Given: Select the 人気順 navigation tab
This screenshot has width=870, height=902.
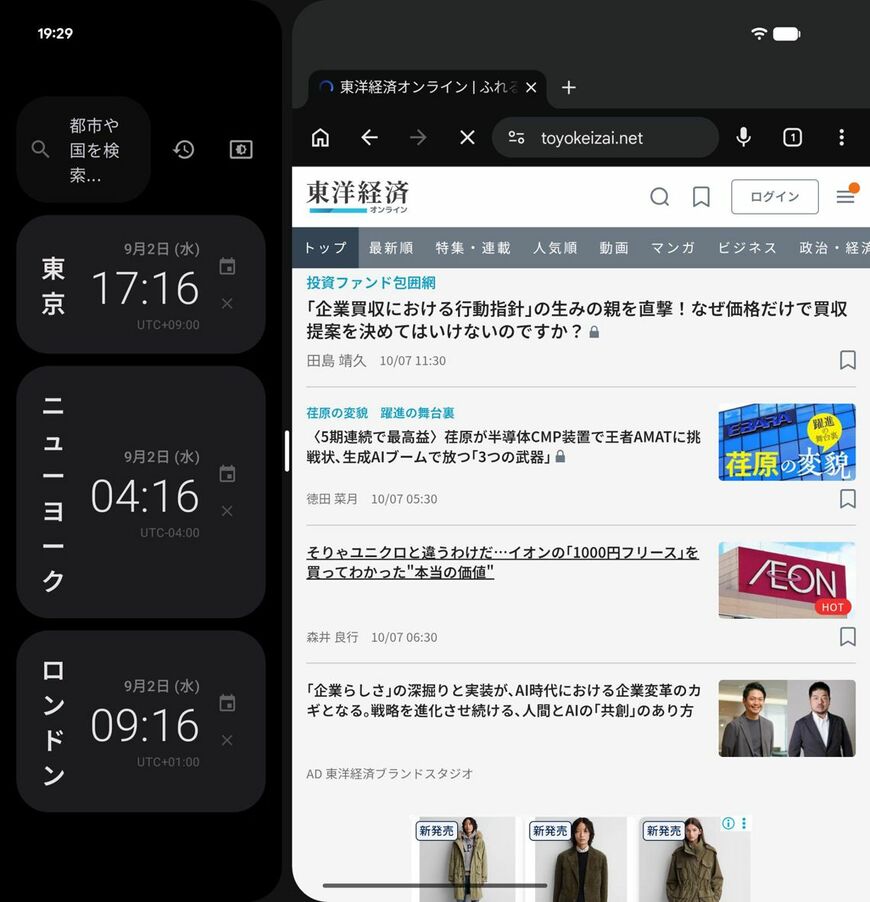Looking at the screenshot, I should (555, 248).
